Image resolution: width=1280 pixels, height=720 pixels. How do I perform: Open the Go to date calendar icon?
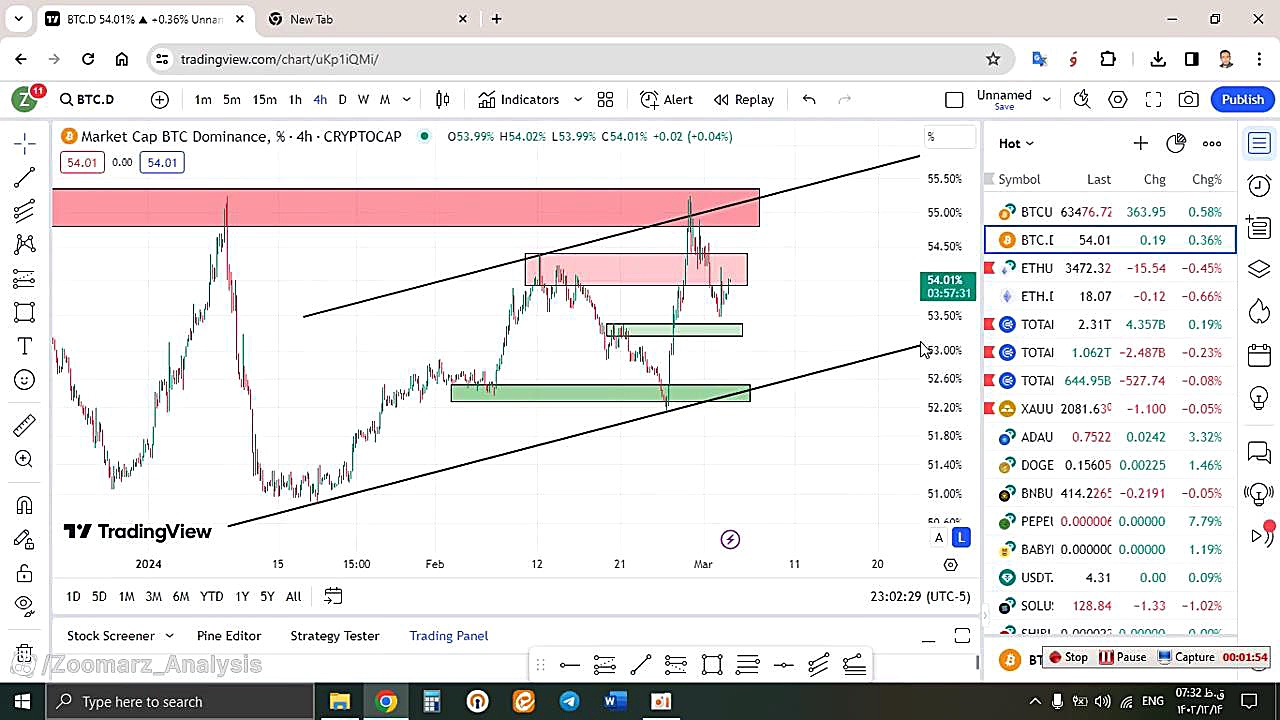click(x=333, y=596)
